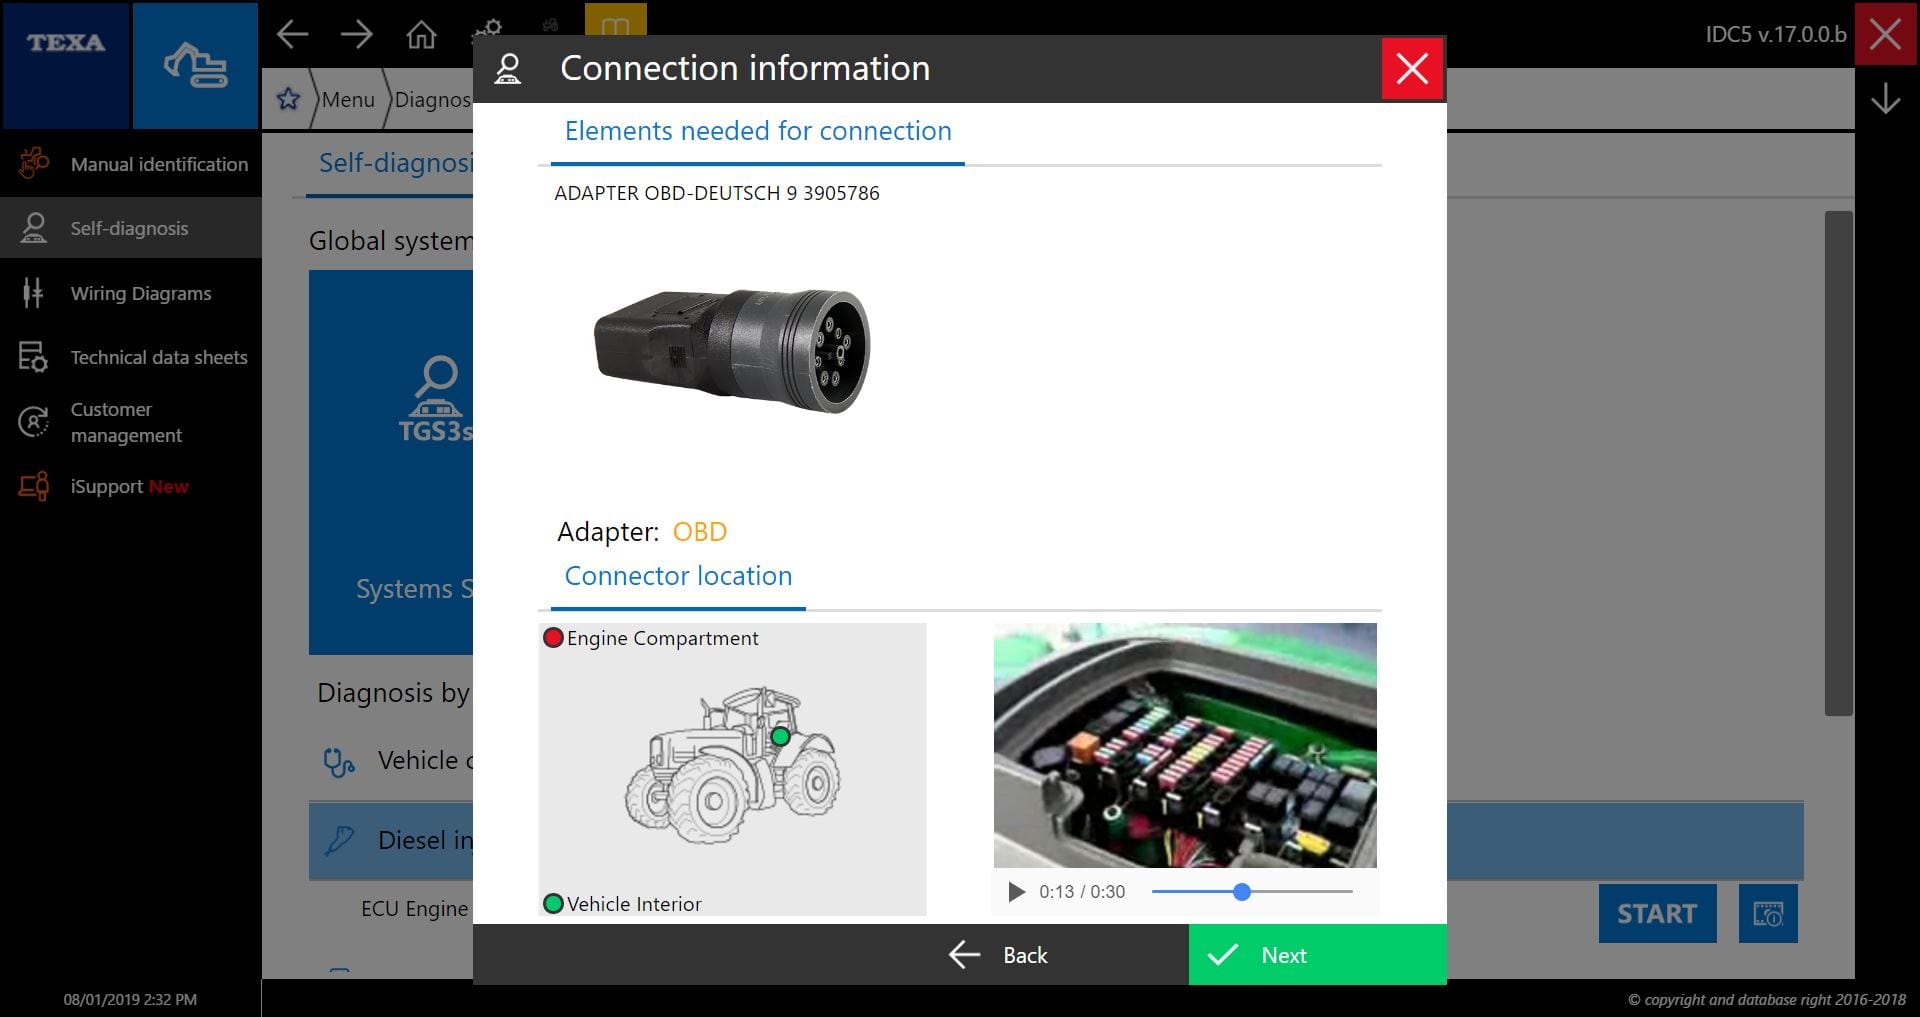Open the Menu breadcrumb entry
This screenshot has height=1017, width=1920.
(347, 99)
